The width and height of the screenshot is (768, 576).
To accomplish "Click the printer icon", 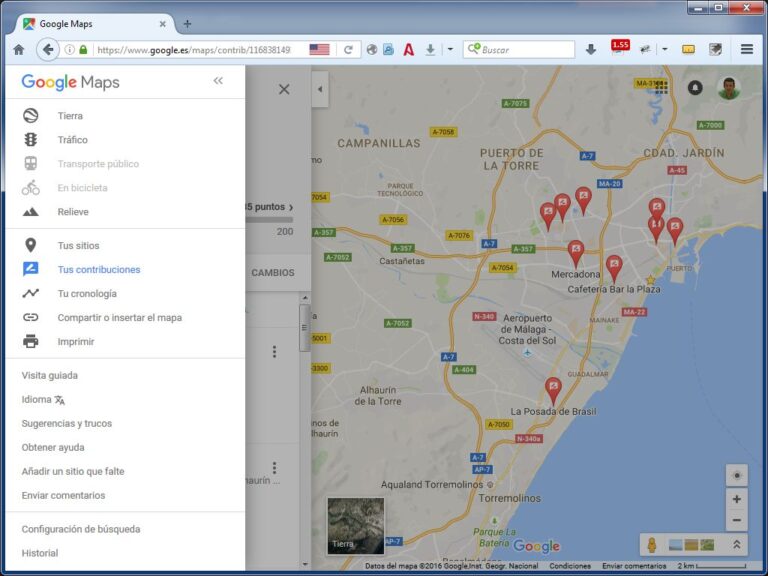I will pos(30,341).
